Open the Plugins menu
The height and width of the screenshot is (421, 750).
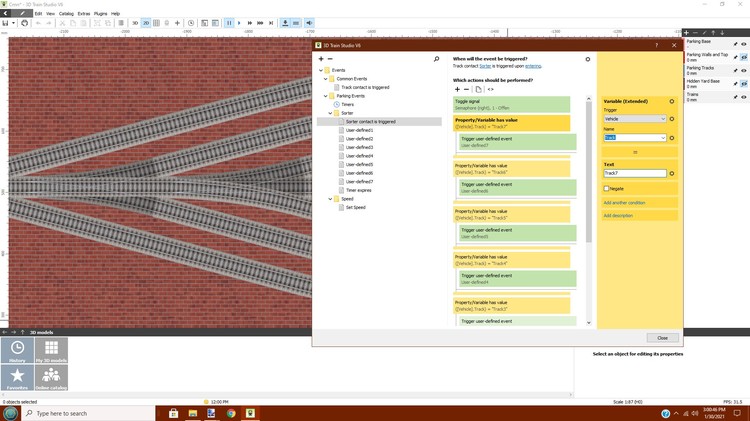[100, 13]
